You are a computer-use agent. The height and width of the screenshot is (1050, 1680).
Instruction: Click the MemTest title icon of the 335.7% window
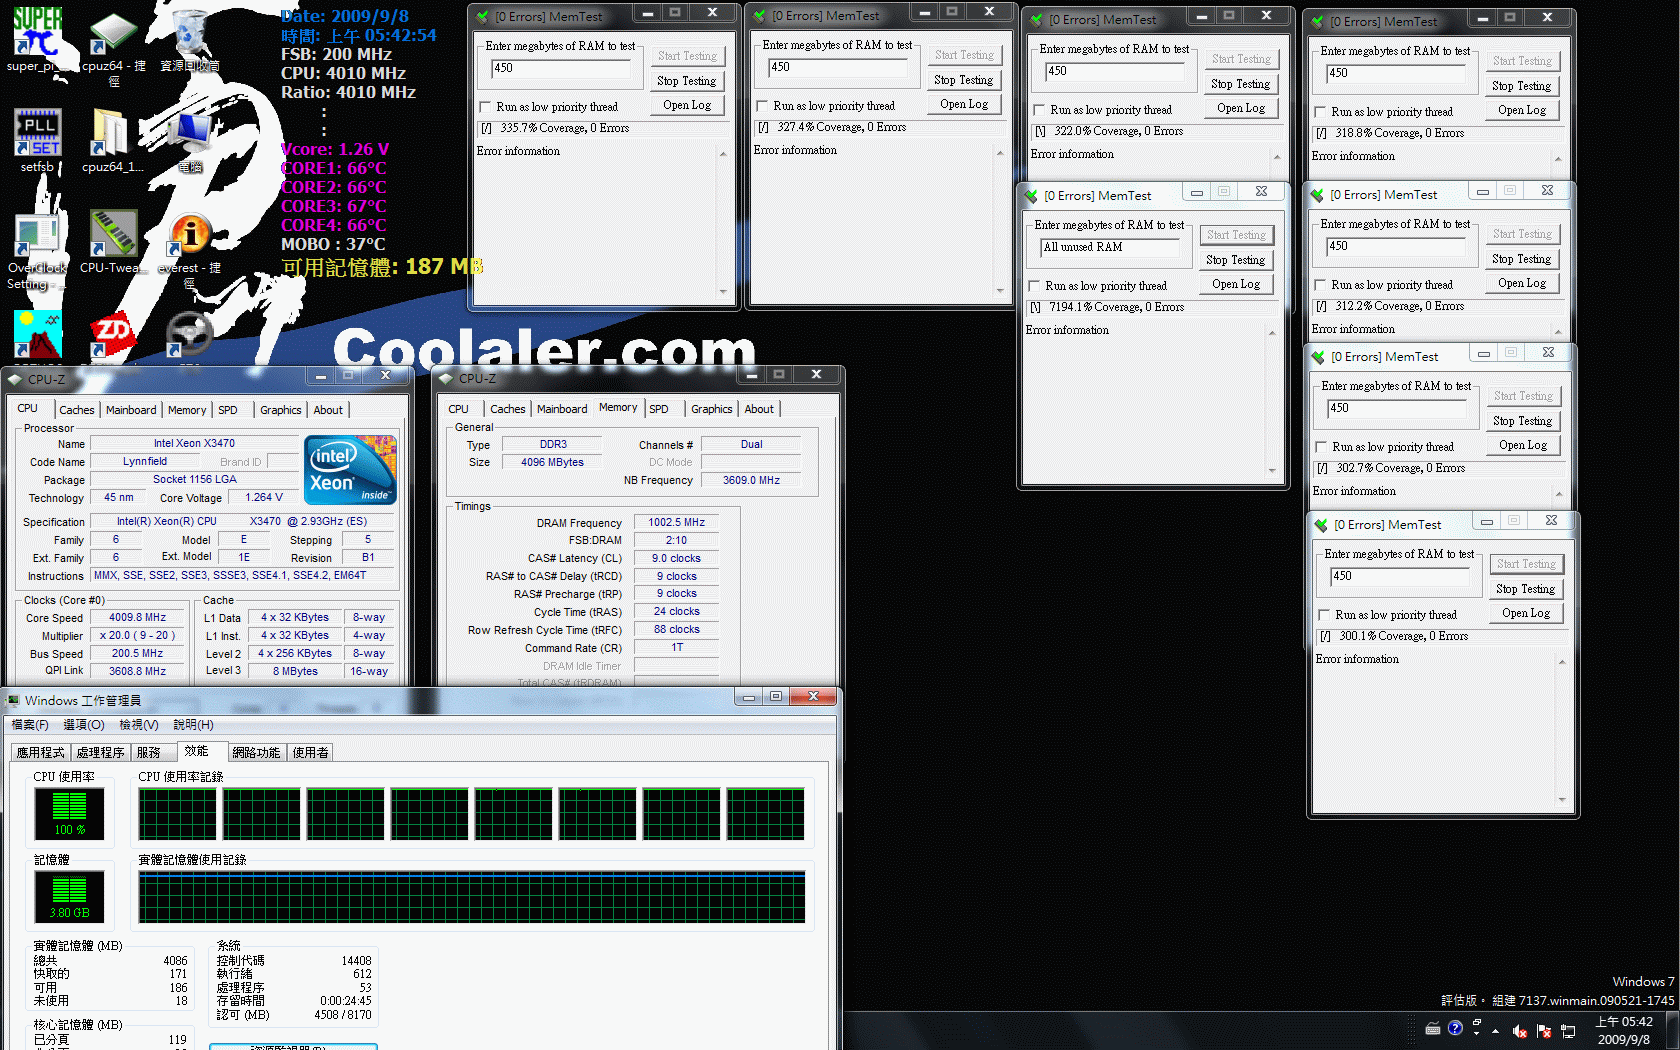[484, 16]
